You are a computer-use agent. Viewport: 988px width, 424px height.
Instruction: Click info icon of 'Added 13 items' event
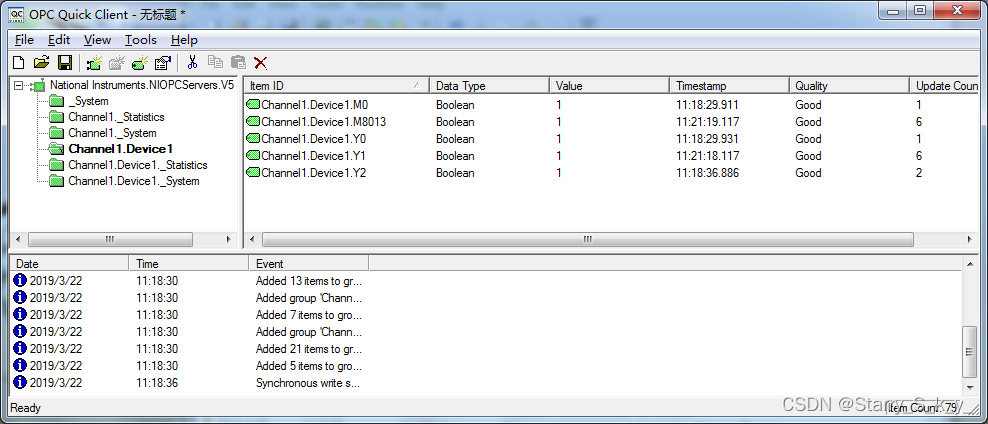coord(20,280)
